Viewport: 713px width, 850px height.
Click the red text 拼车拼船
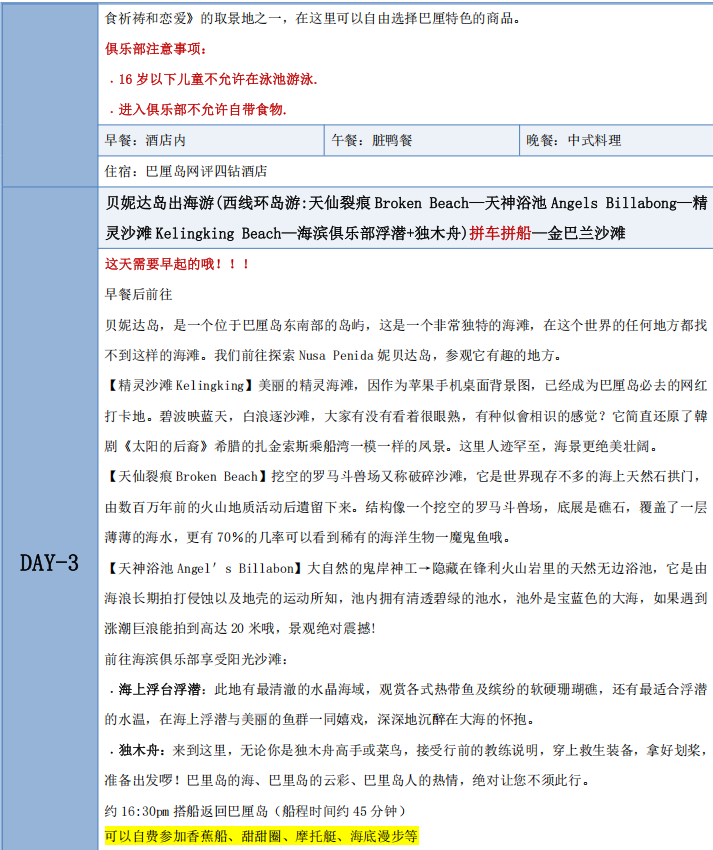coord(500,233)
